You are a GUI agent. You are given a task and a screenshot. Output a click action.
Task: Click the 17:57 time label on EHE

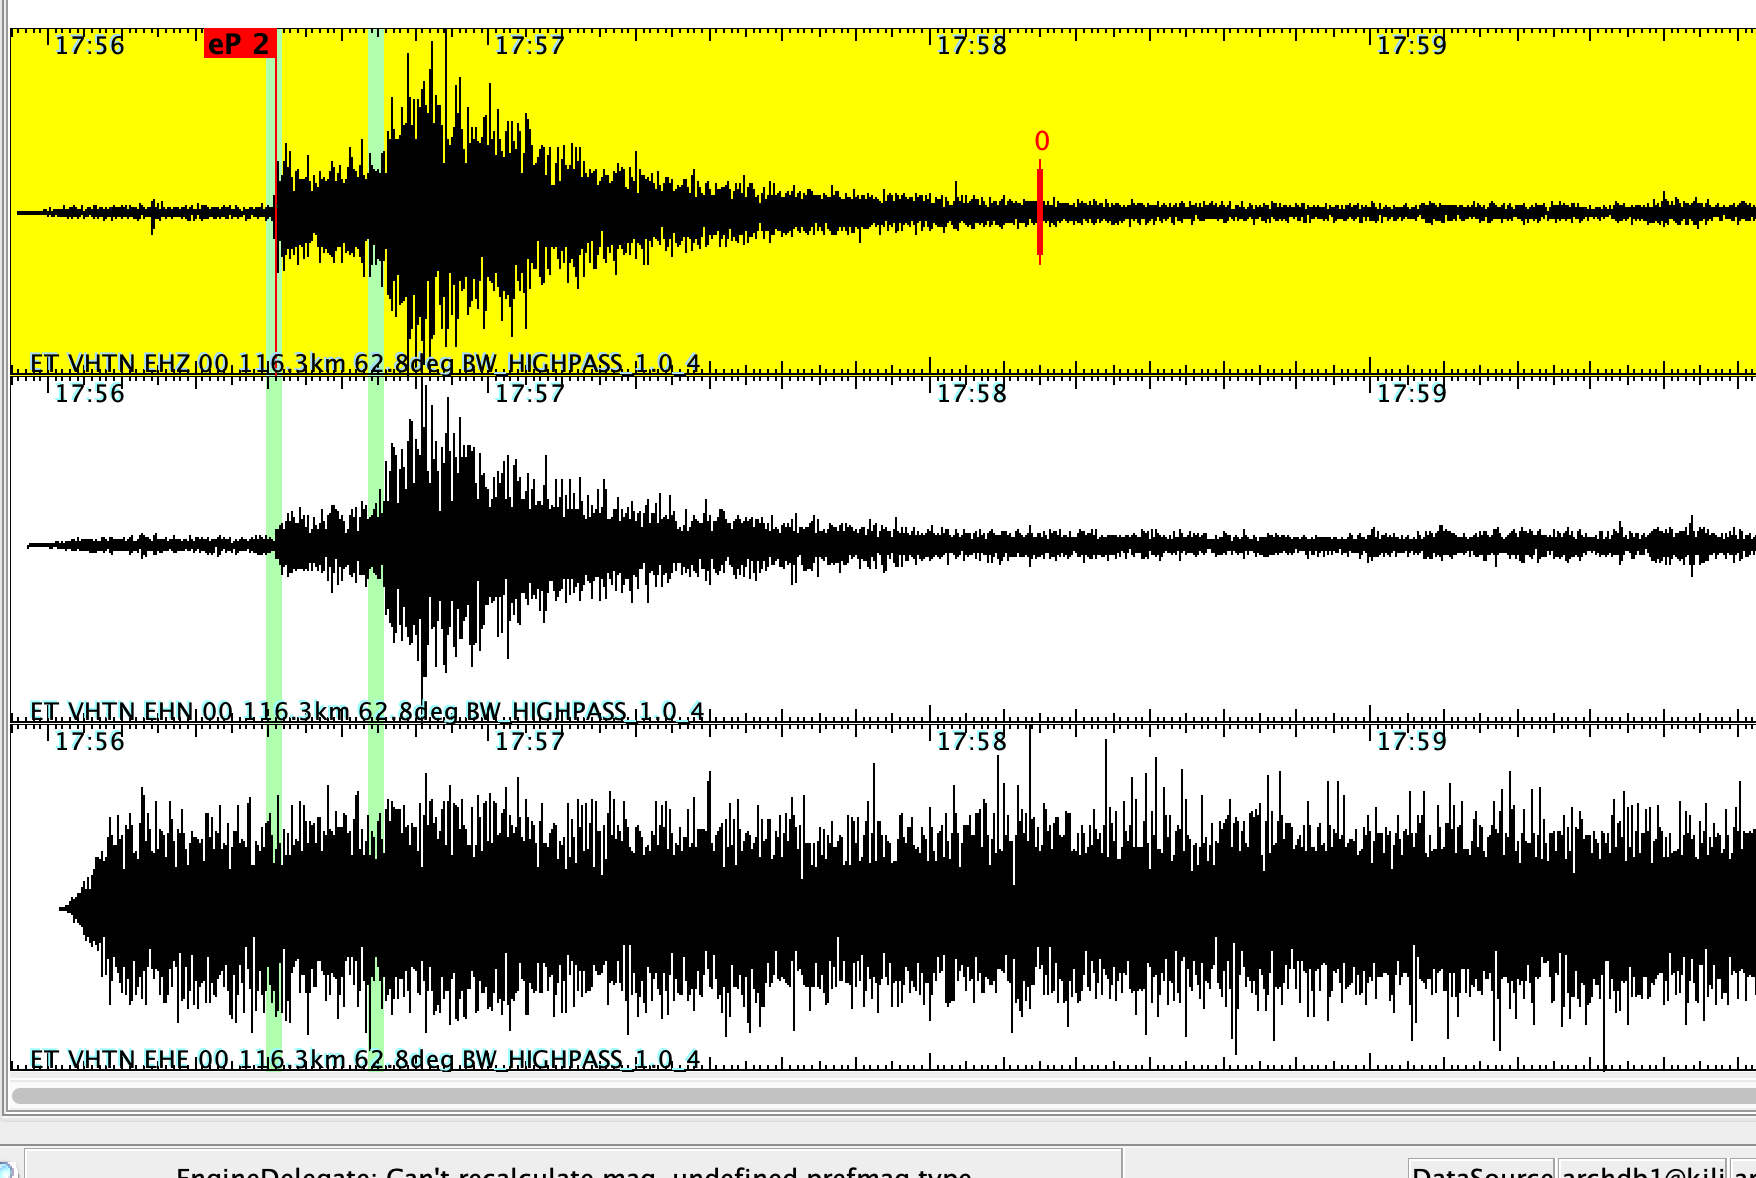tap(530, 741)
